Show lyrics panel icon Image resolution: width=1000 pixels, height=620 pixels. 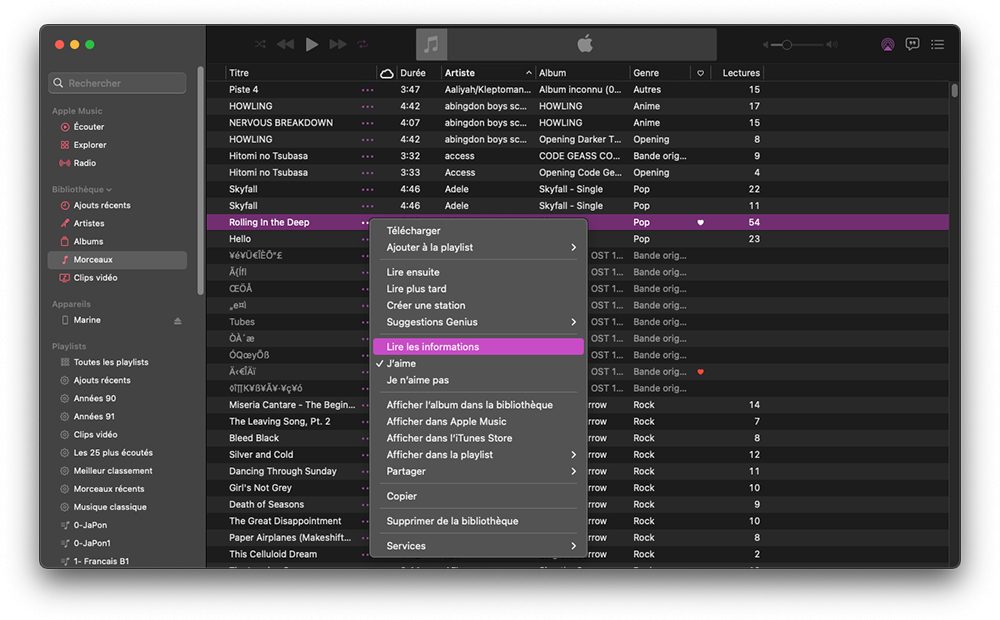[x=912, y=45]
